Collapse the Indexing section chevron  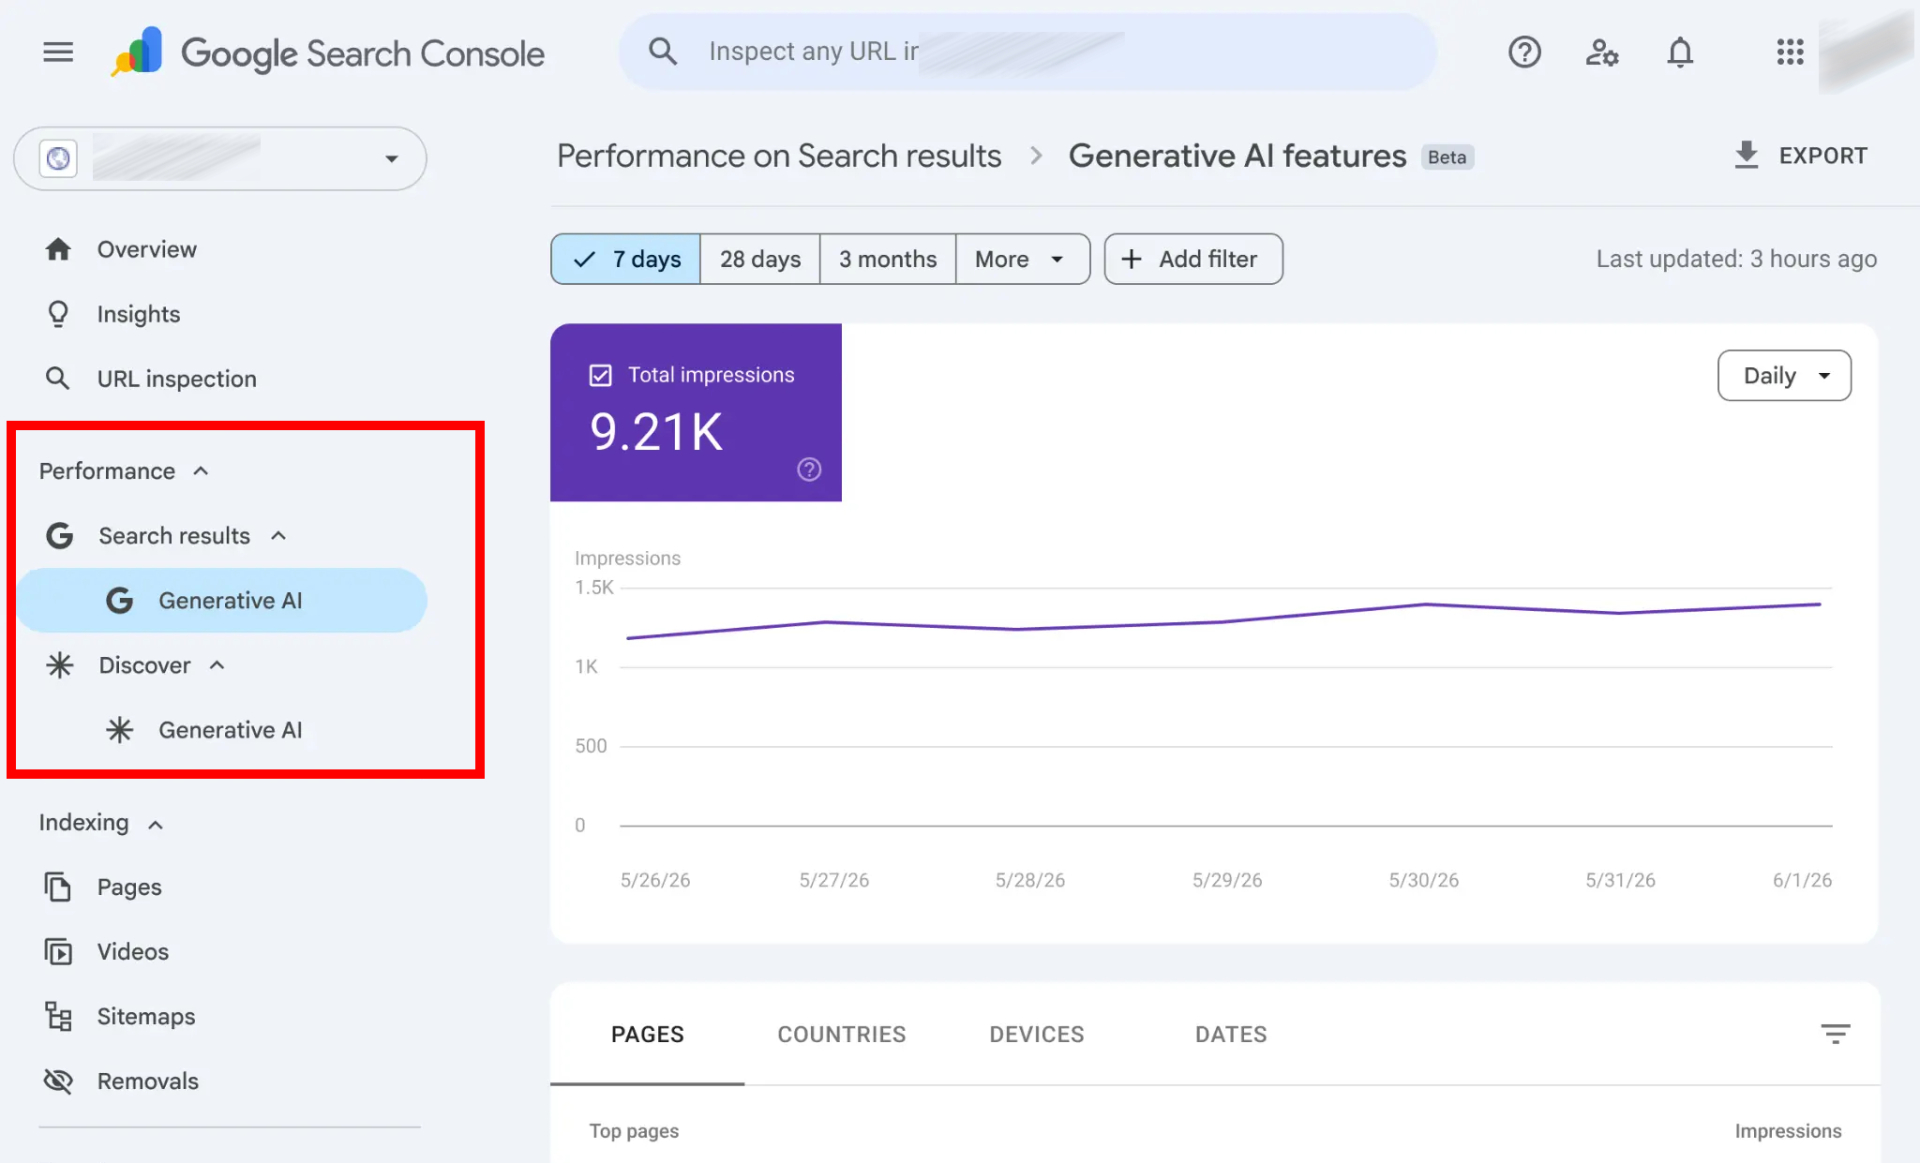pos(155,824)
